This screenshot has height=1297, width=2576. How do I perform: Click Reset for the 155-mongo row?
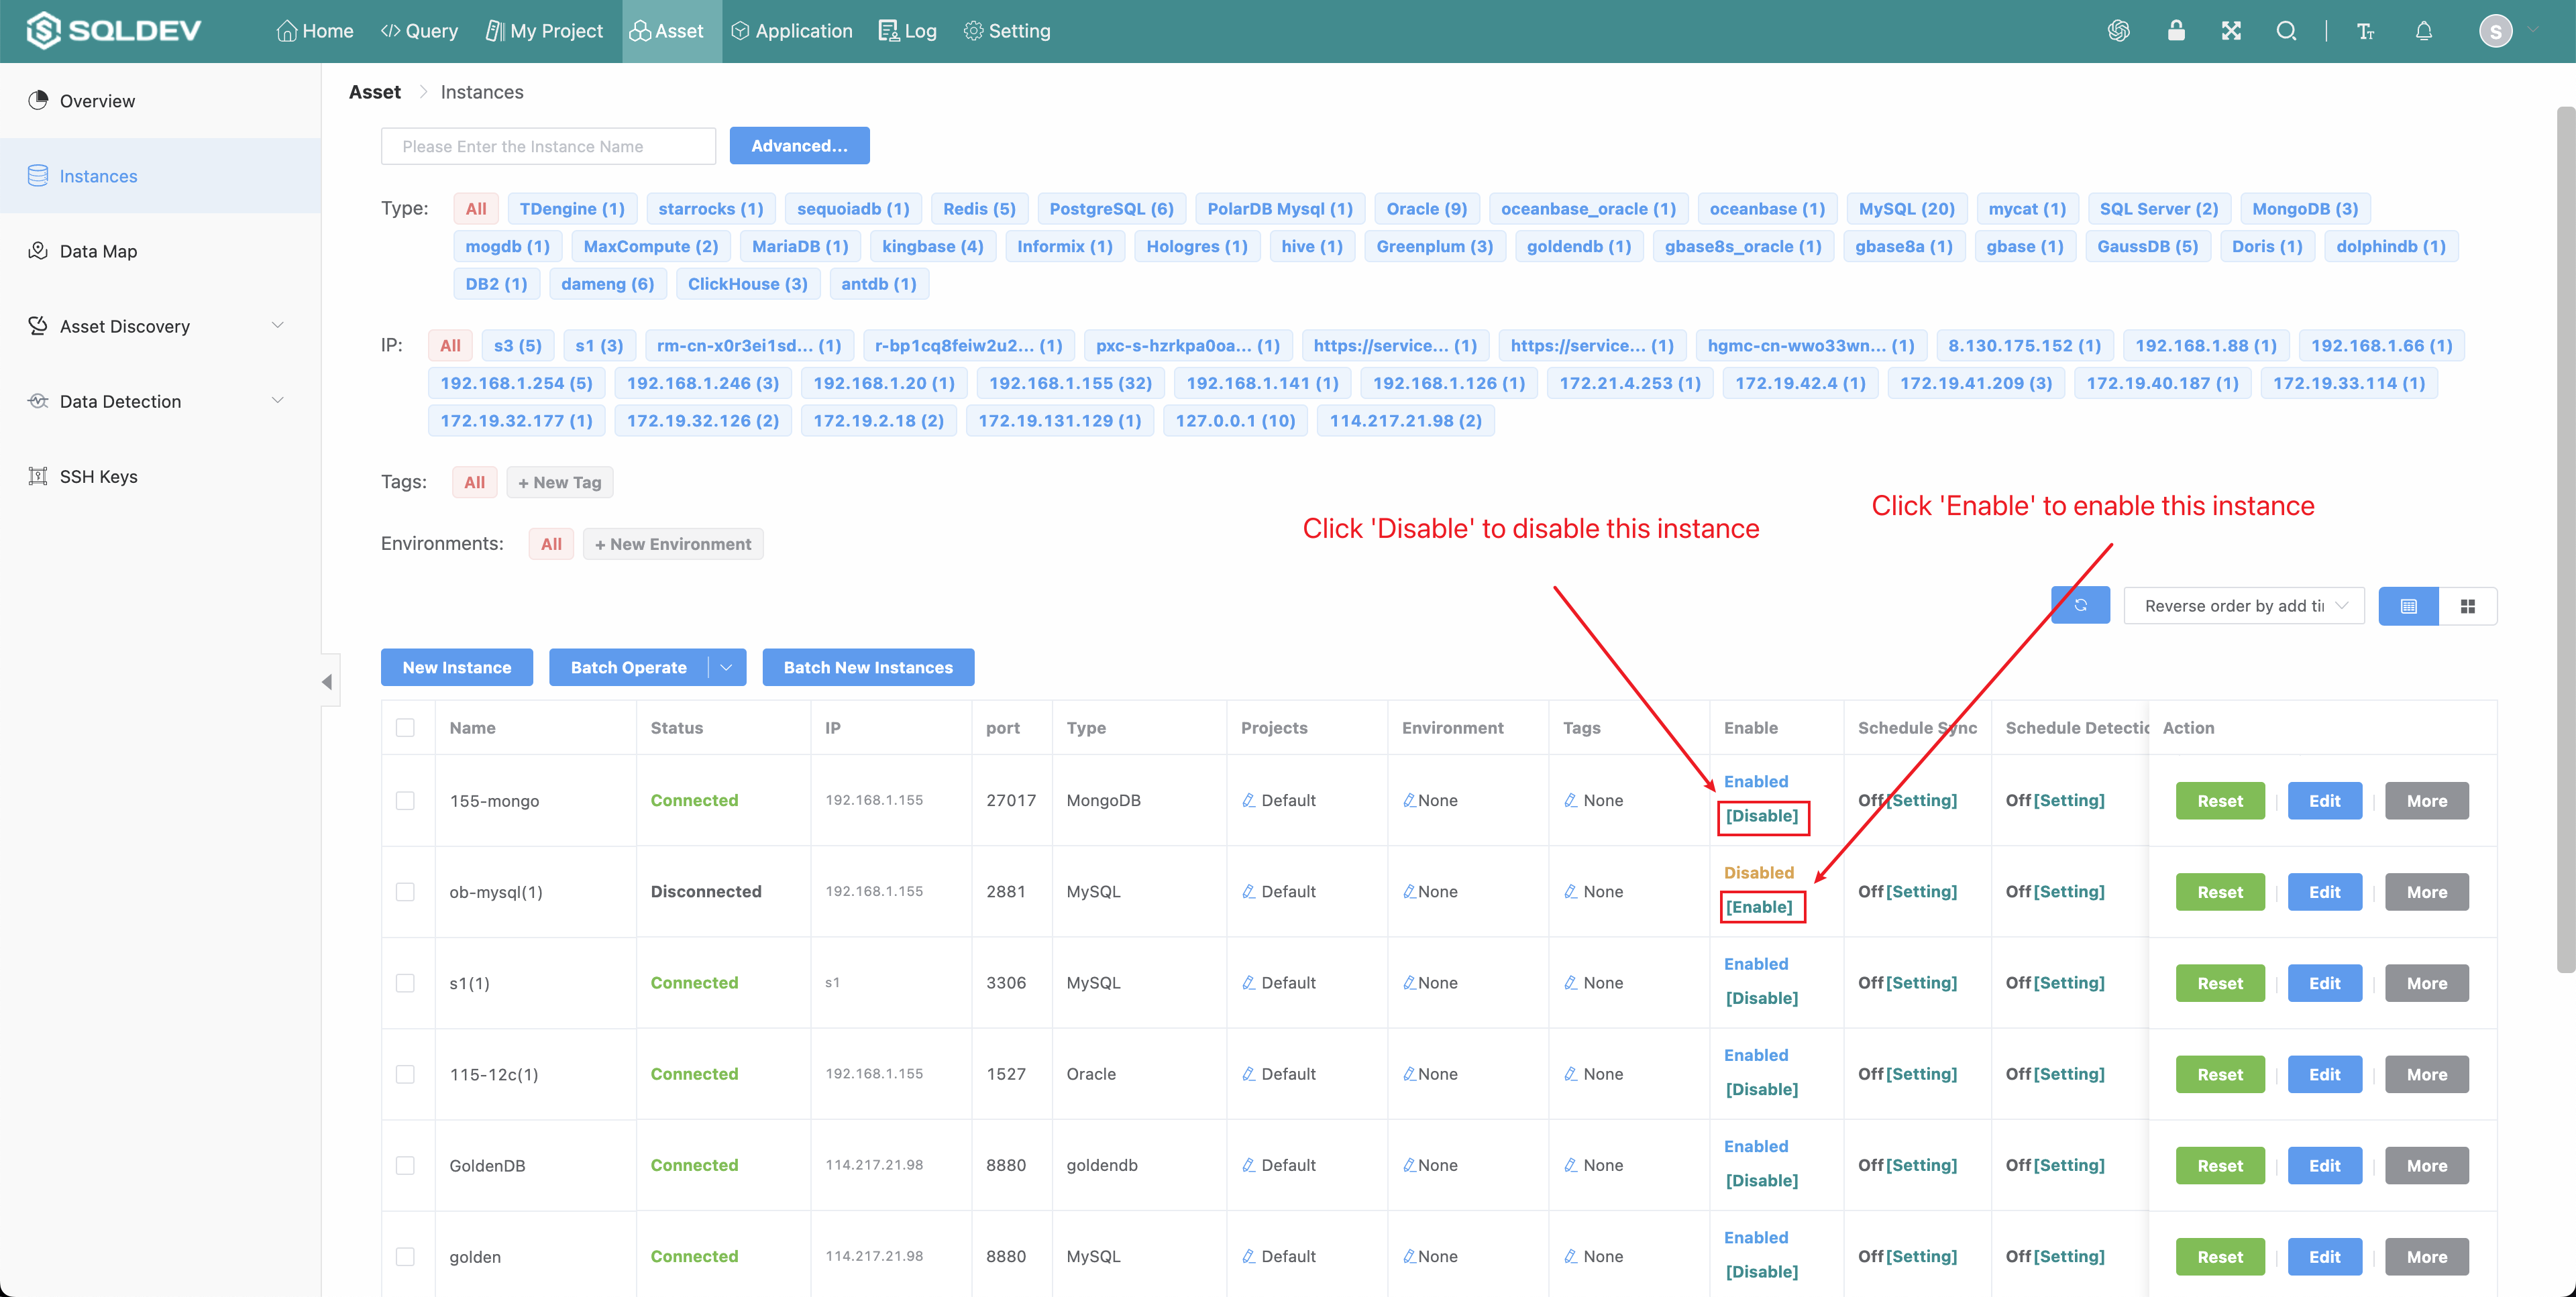pyautogui.click(x=2220, y=800)
